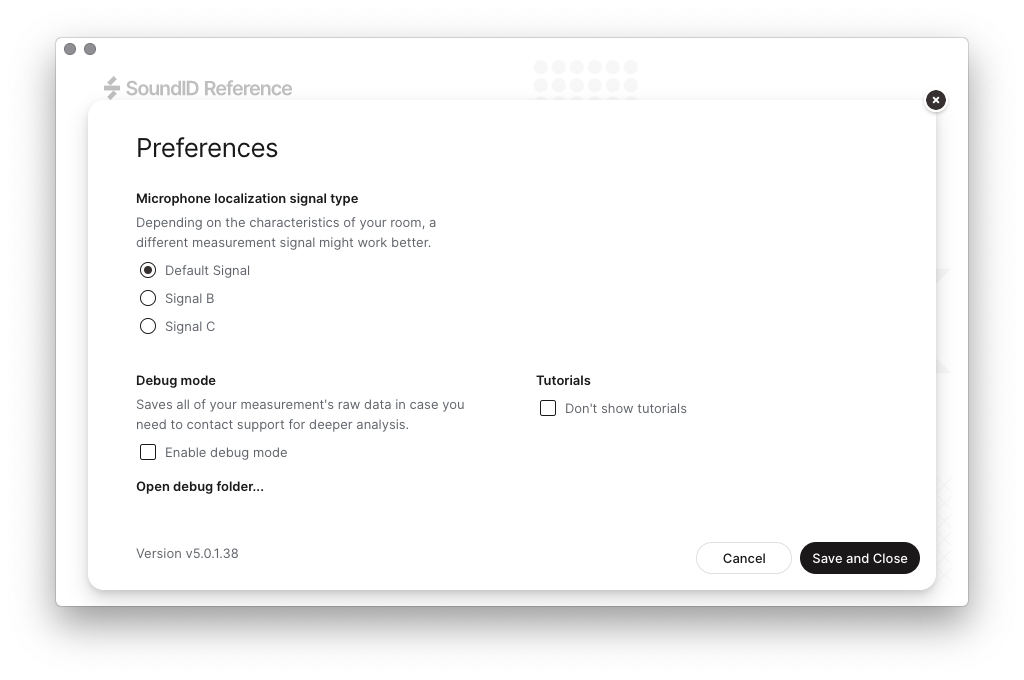Click the Tutorials section heading

click(x=563, y=380)
